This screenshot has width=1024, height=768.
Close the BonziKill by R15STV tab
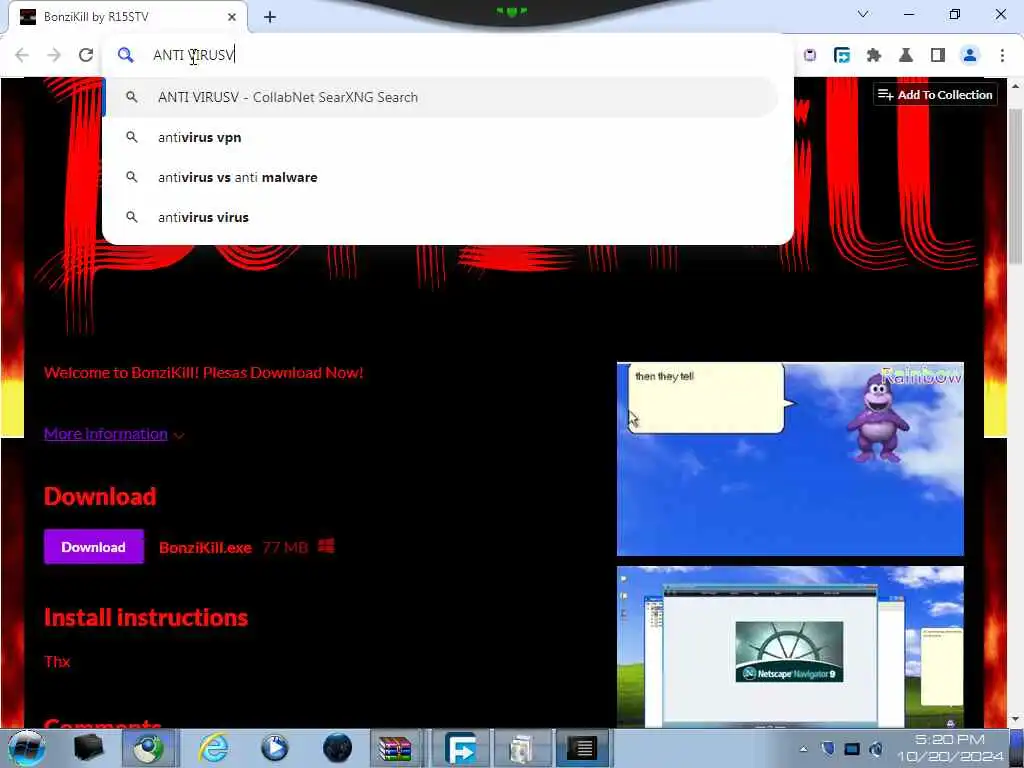point(232,17)
